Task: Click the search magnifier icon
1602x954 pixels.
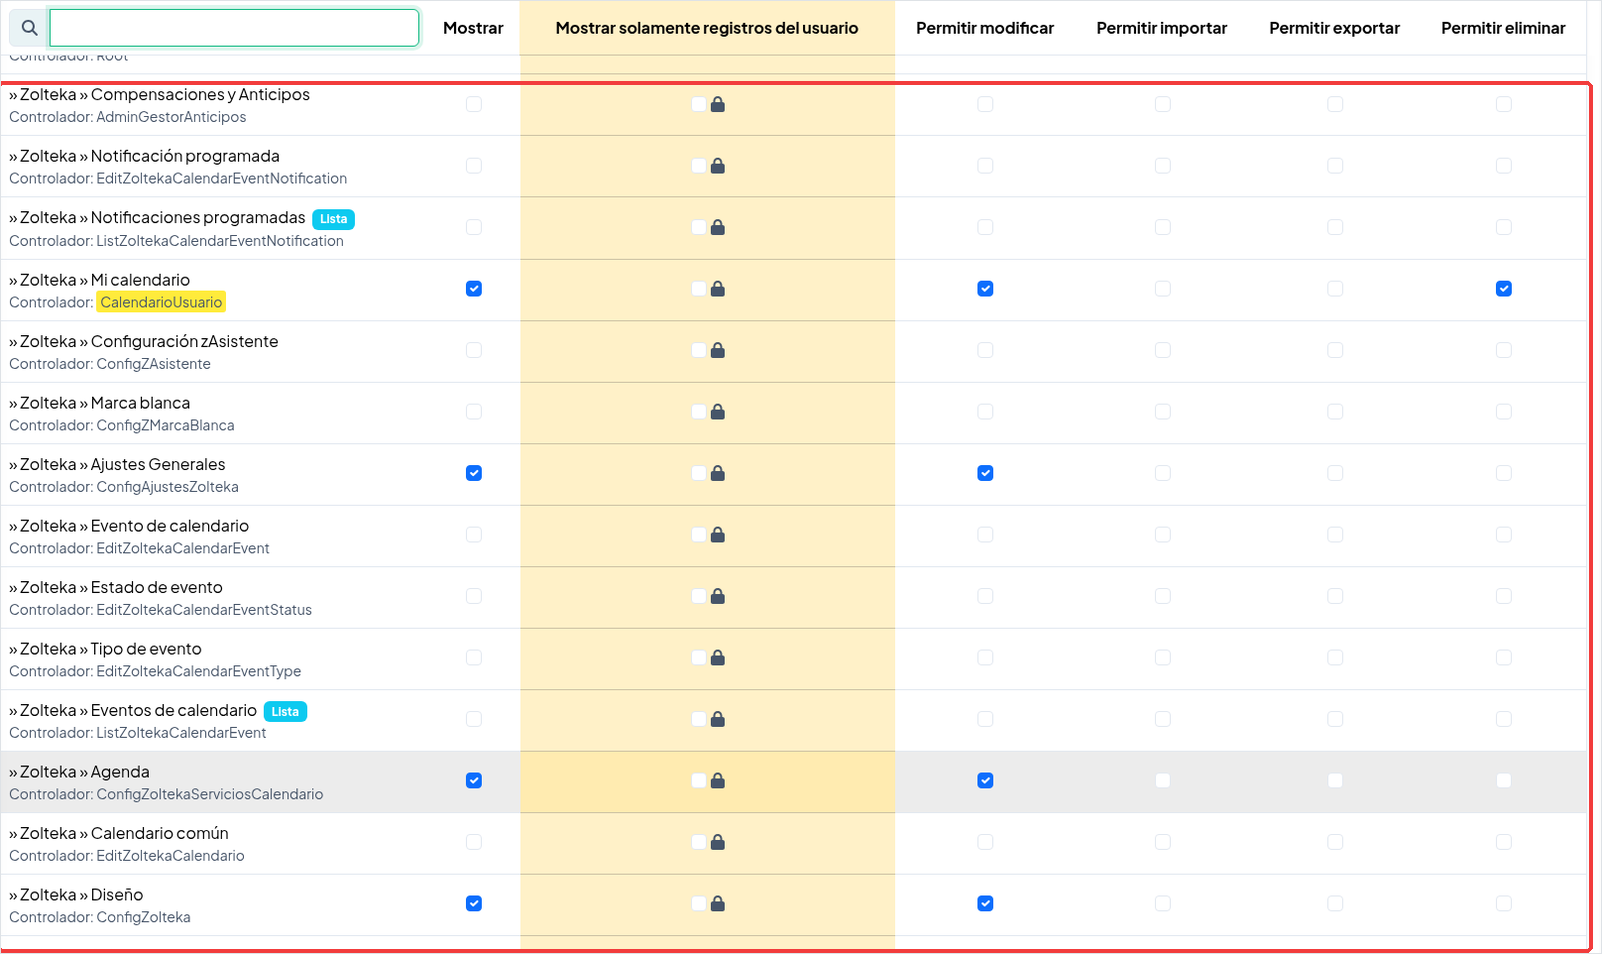Action: [x=29, y=28]
